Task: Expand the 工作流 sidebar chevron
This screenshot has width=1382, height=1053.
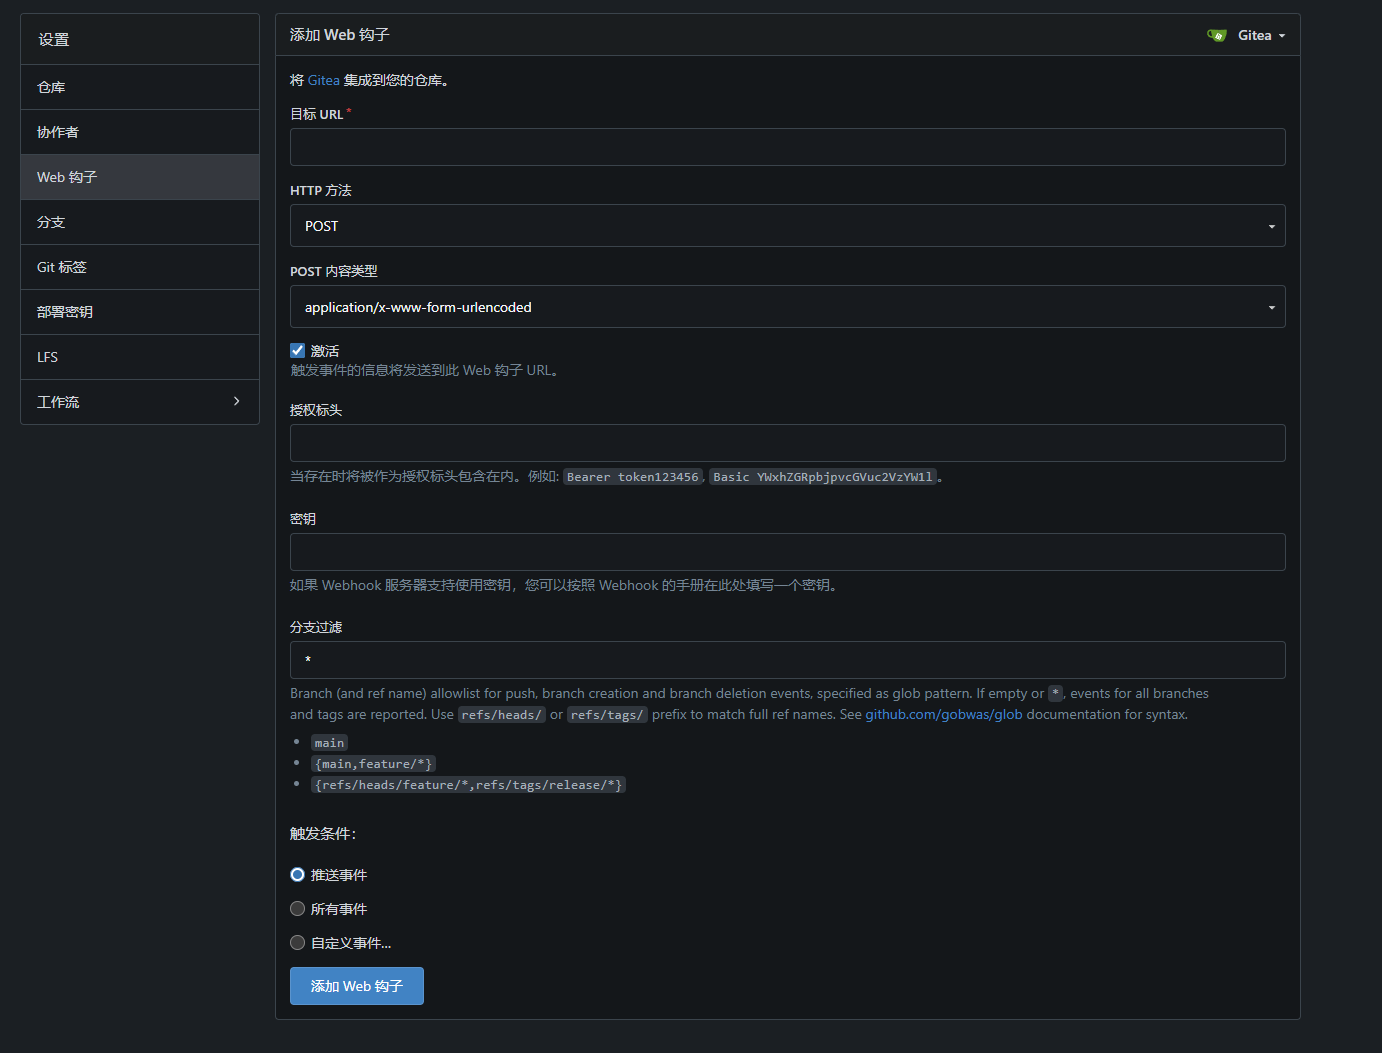Action: [236, 401]
